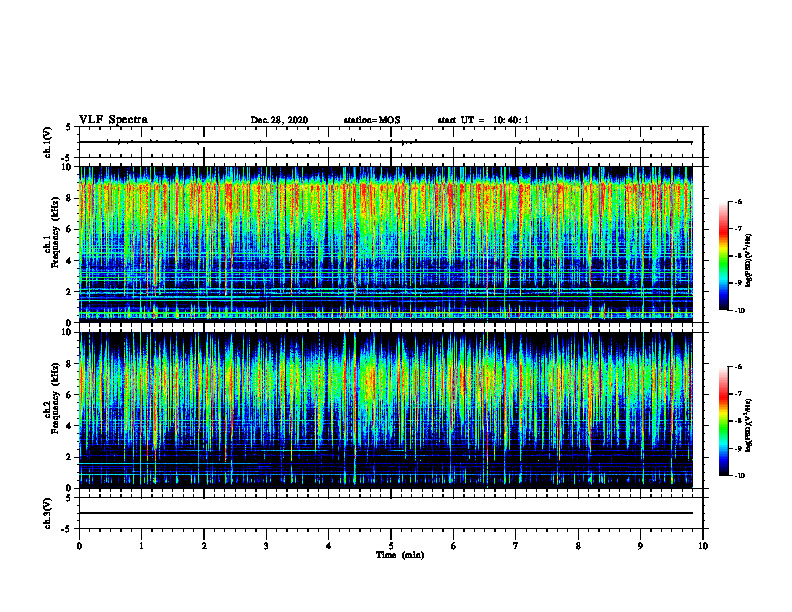Click the ch.1 colorbar PSD unit label
The width and height of the screenshot is (792, 612).
click(749, 260)
